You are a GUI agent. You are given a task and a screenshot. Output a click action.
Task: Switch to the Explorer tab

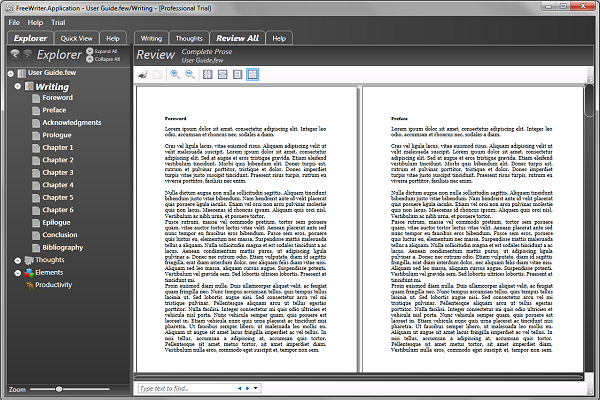(30, 38)
